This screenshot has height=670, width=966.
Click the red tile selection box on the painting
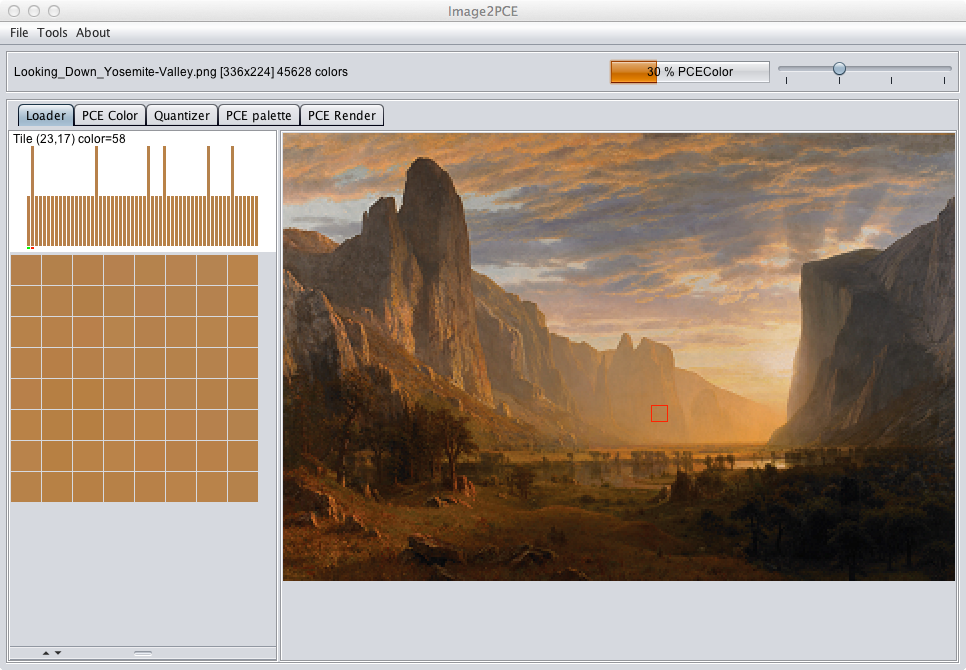[x=659, y=413]
